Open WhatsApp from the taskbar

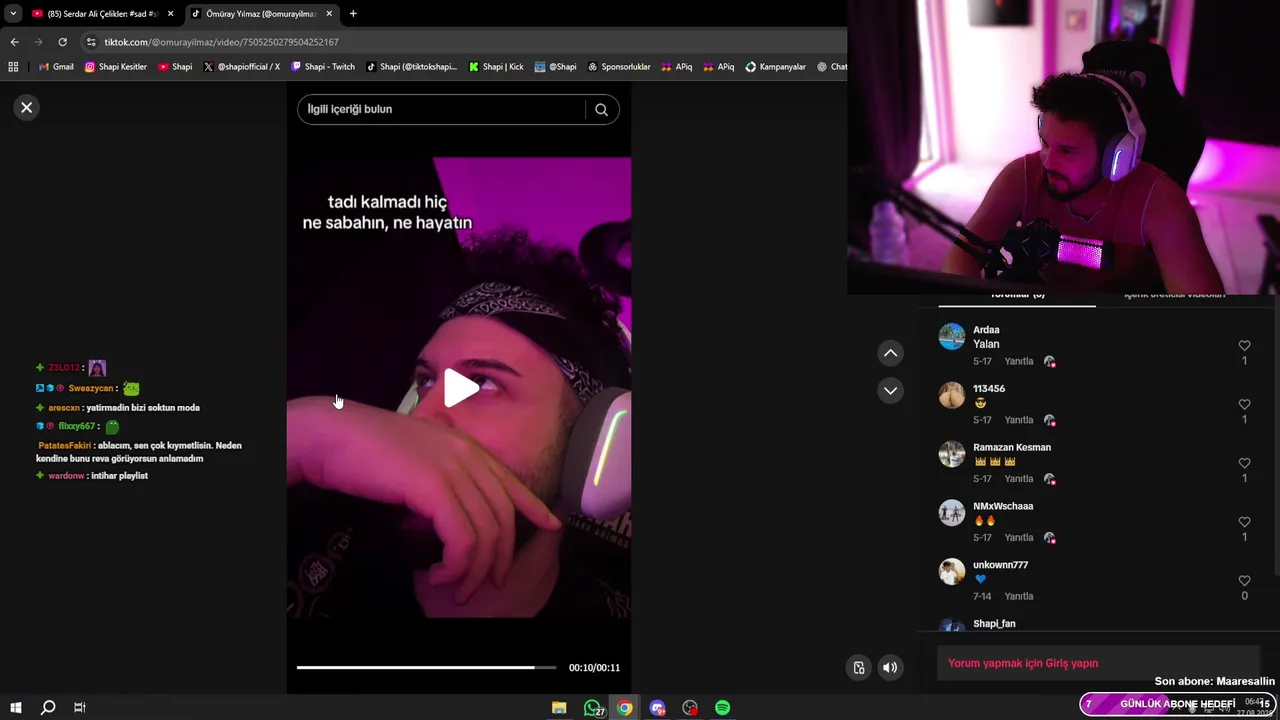pos(593,708)
